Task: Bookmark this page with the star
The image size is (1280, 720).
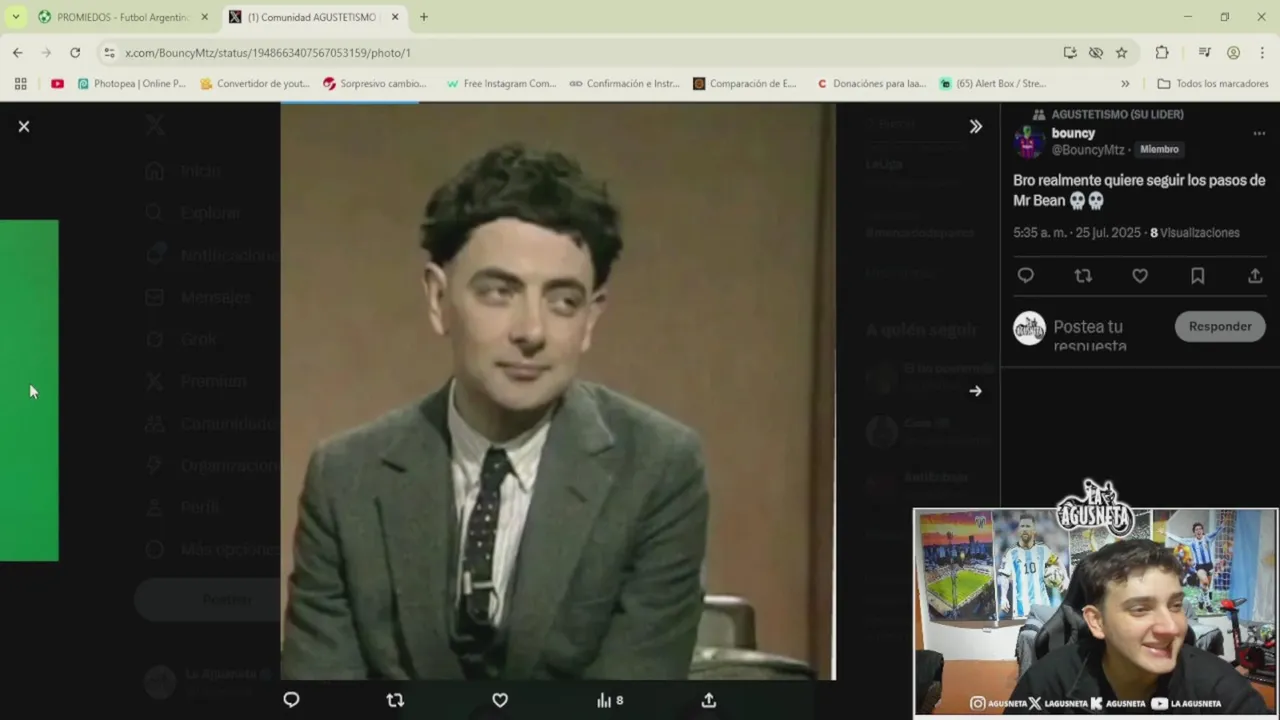Action: (1122, 53)
